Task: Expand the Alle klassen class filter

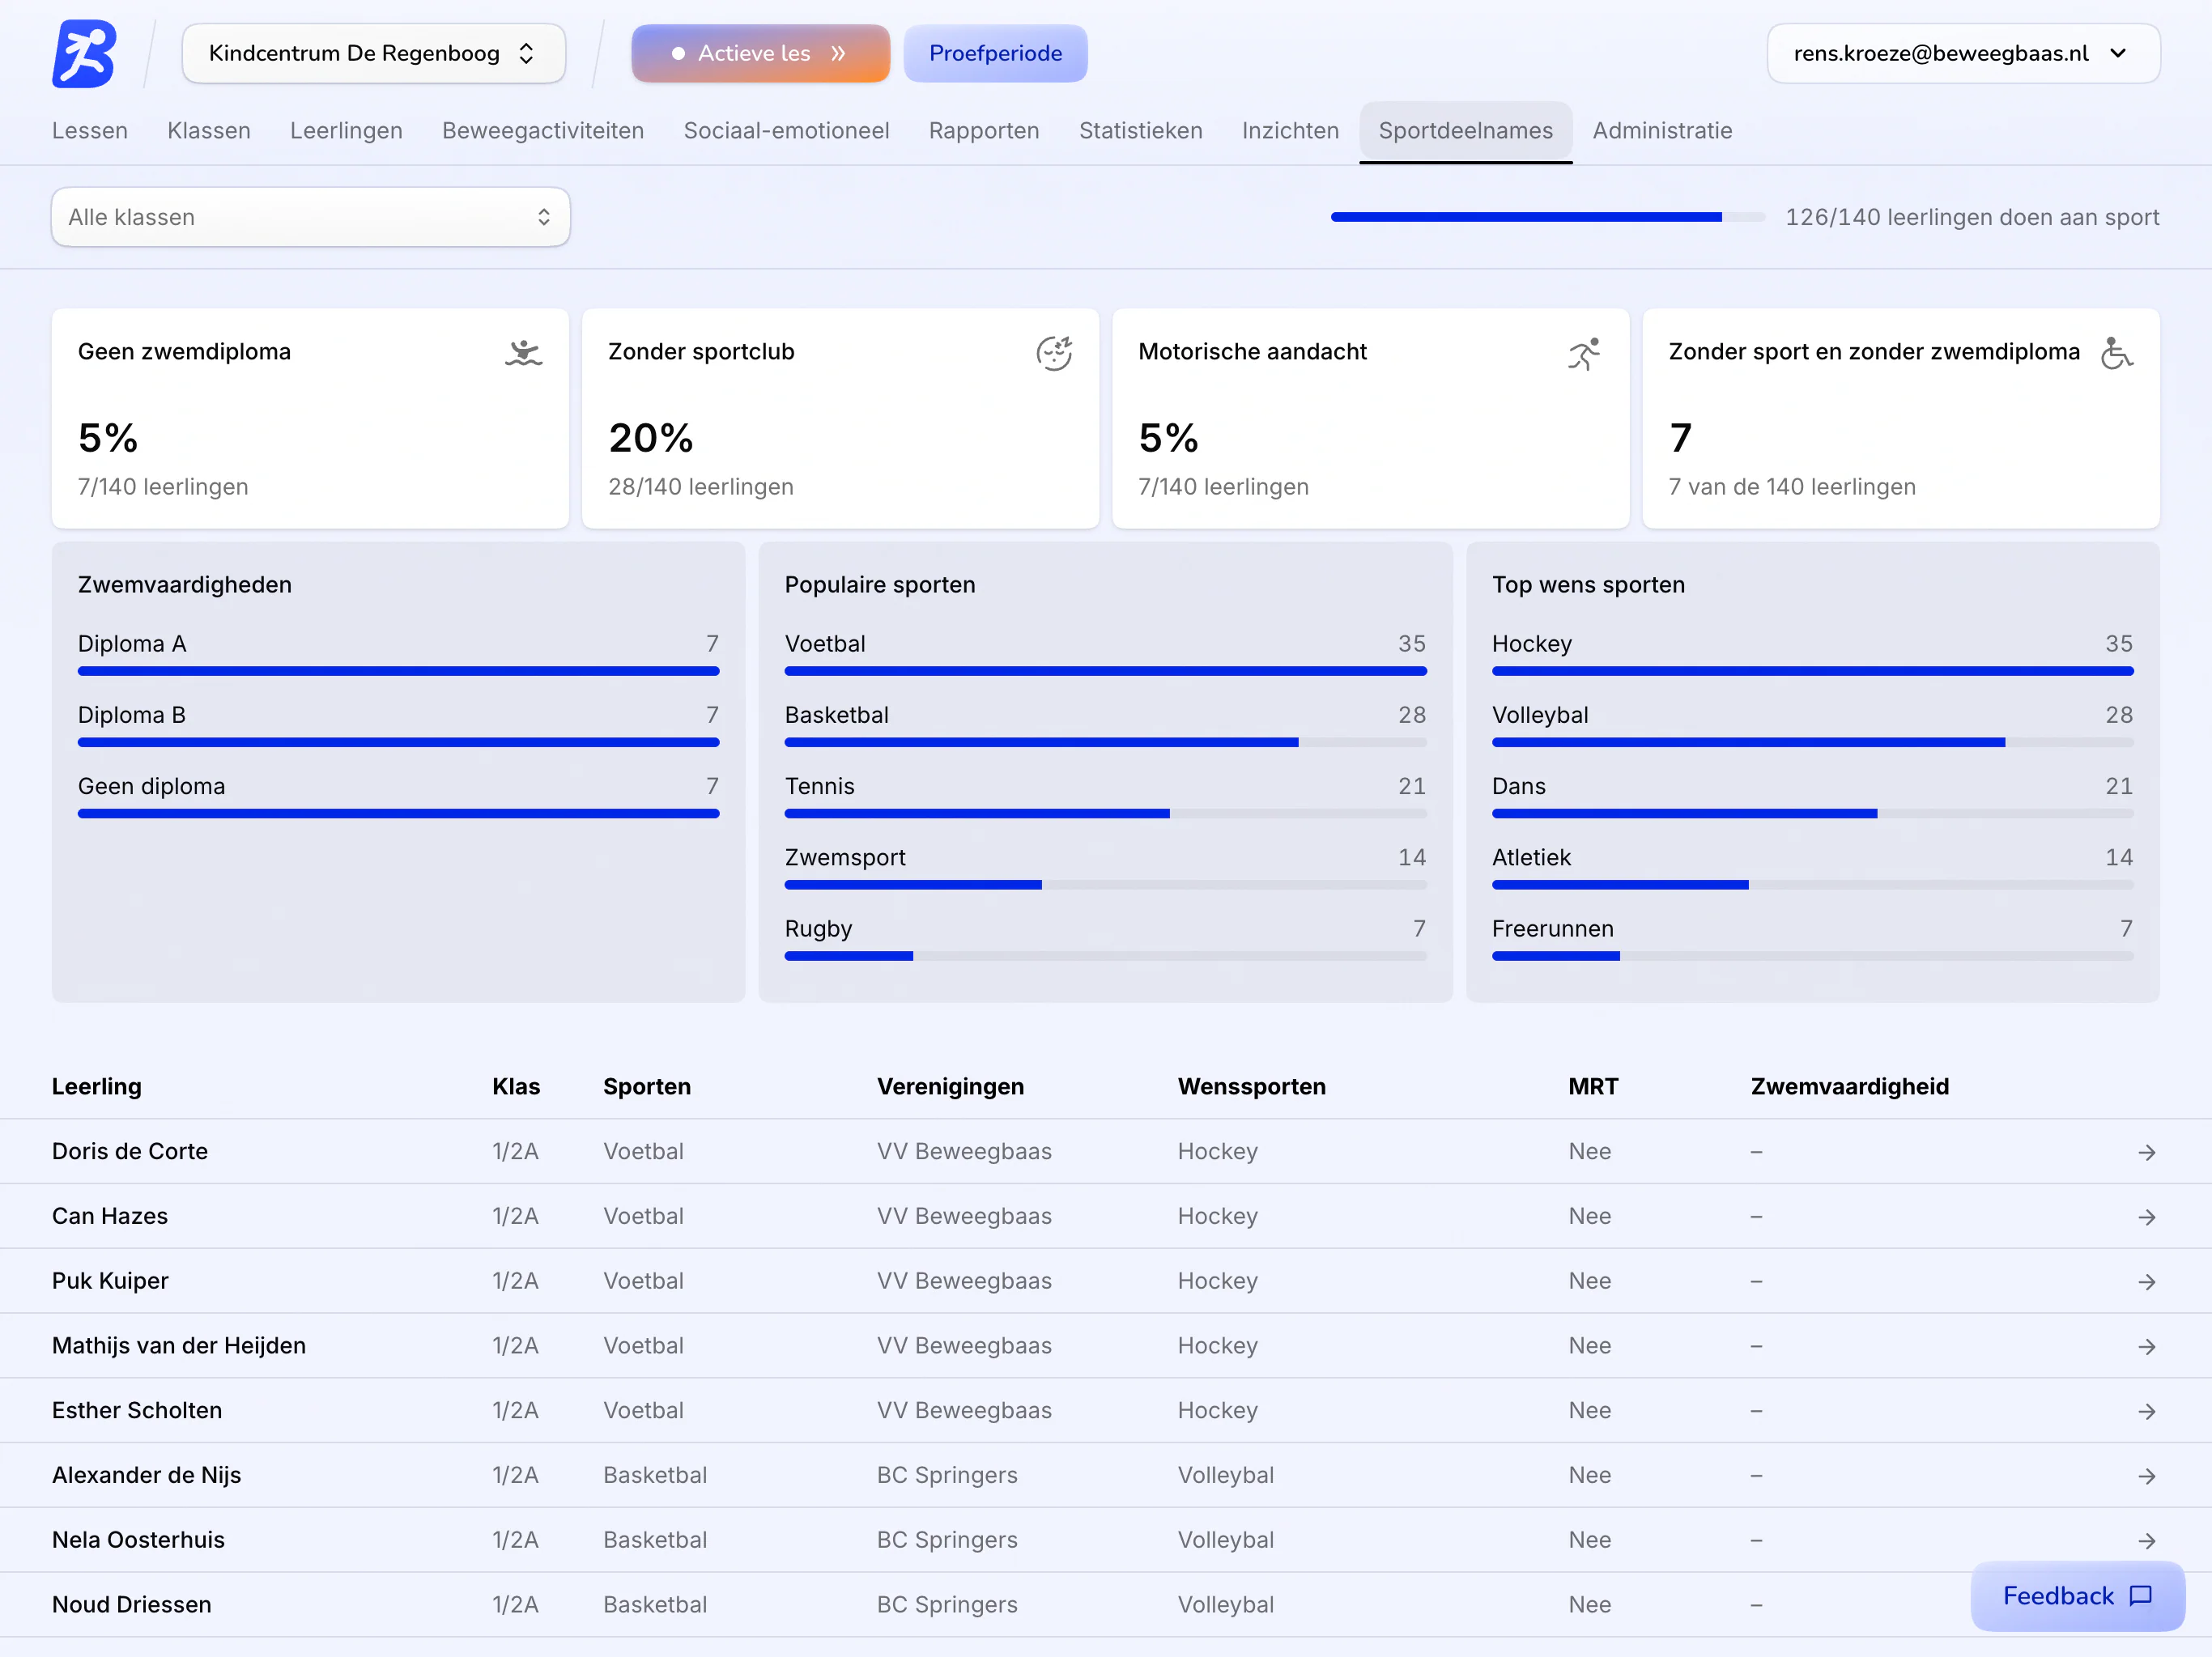Action: [x=311, y=217]
